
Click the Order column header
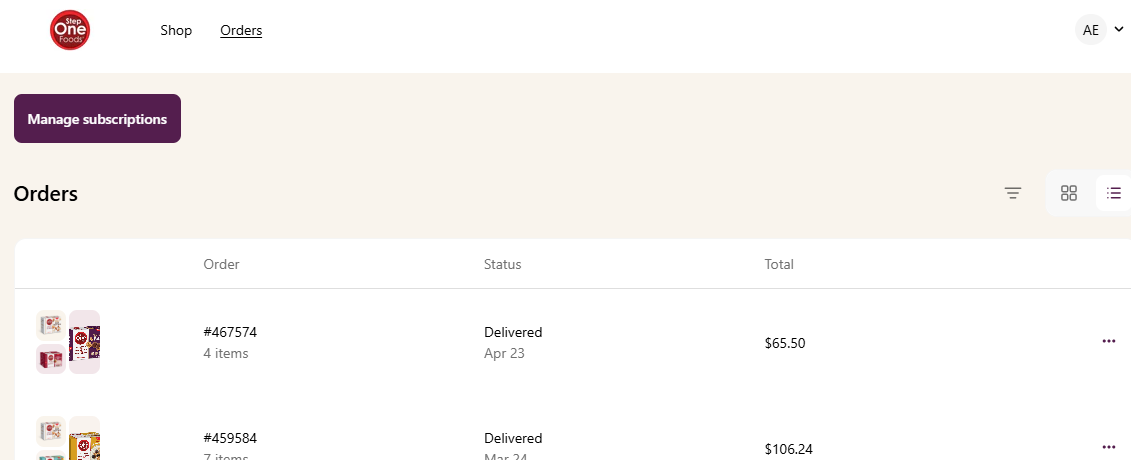point(221,264)
